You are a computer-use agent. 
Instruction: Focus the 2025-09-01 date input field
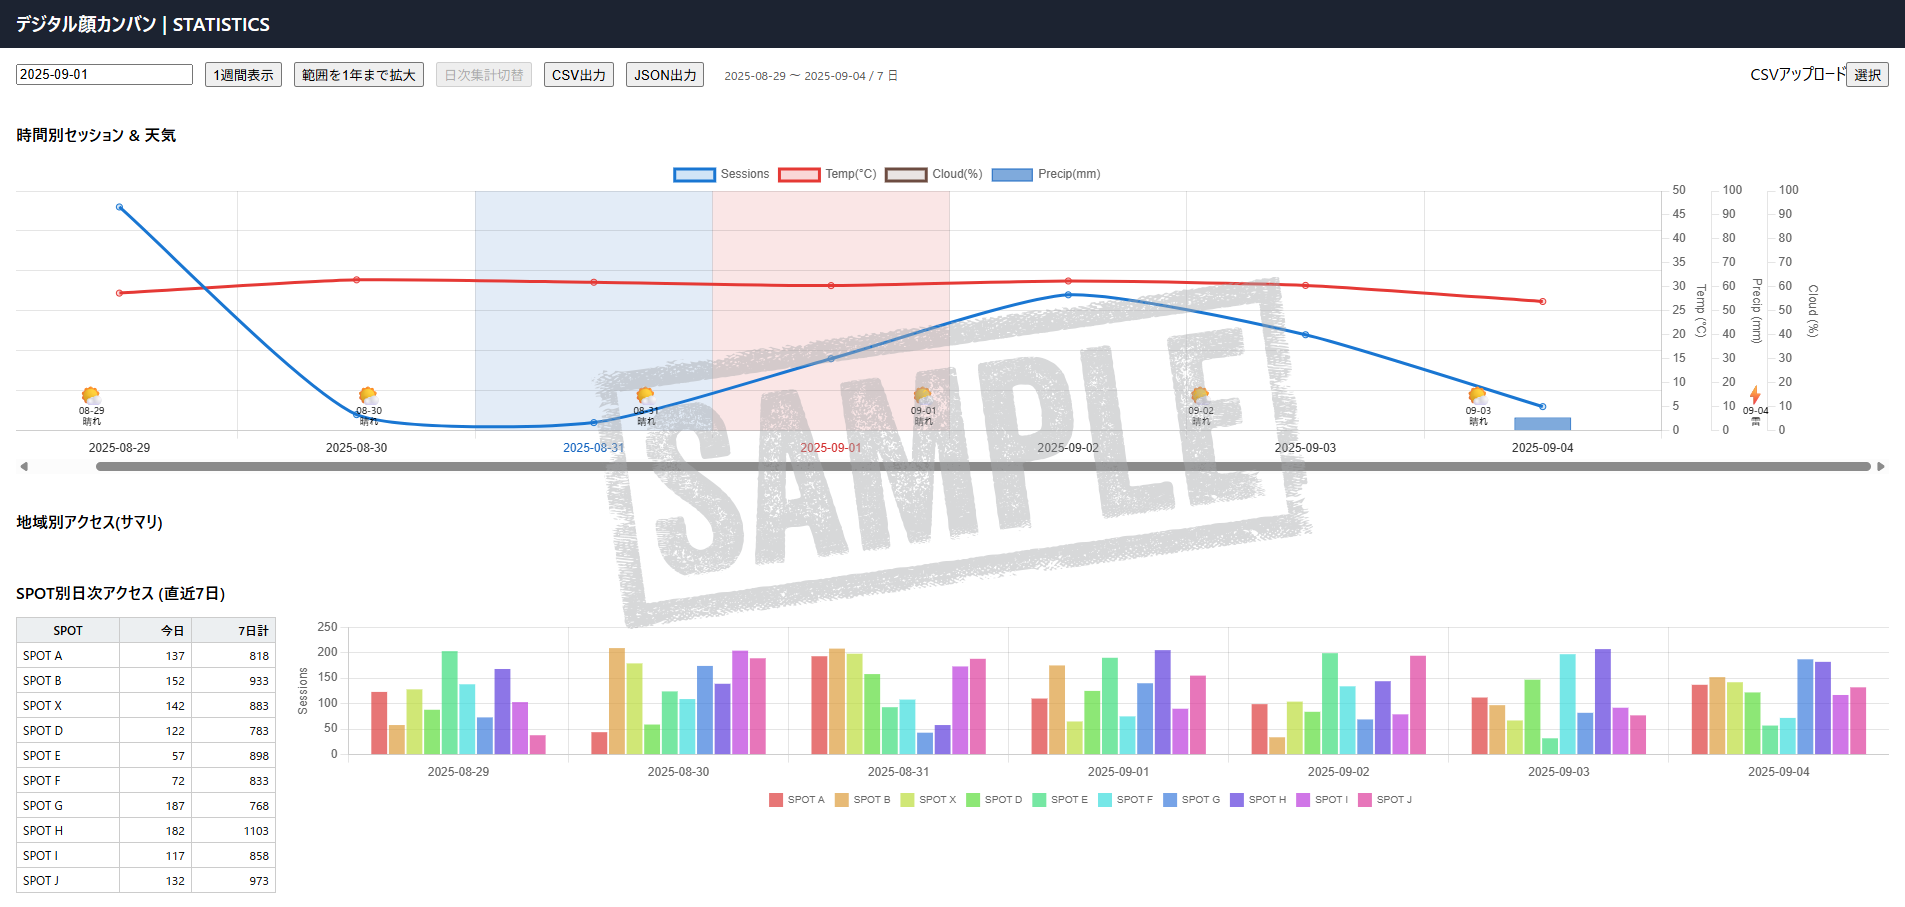pyautogui.click(x=104, y=75)
